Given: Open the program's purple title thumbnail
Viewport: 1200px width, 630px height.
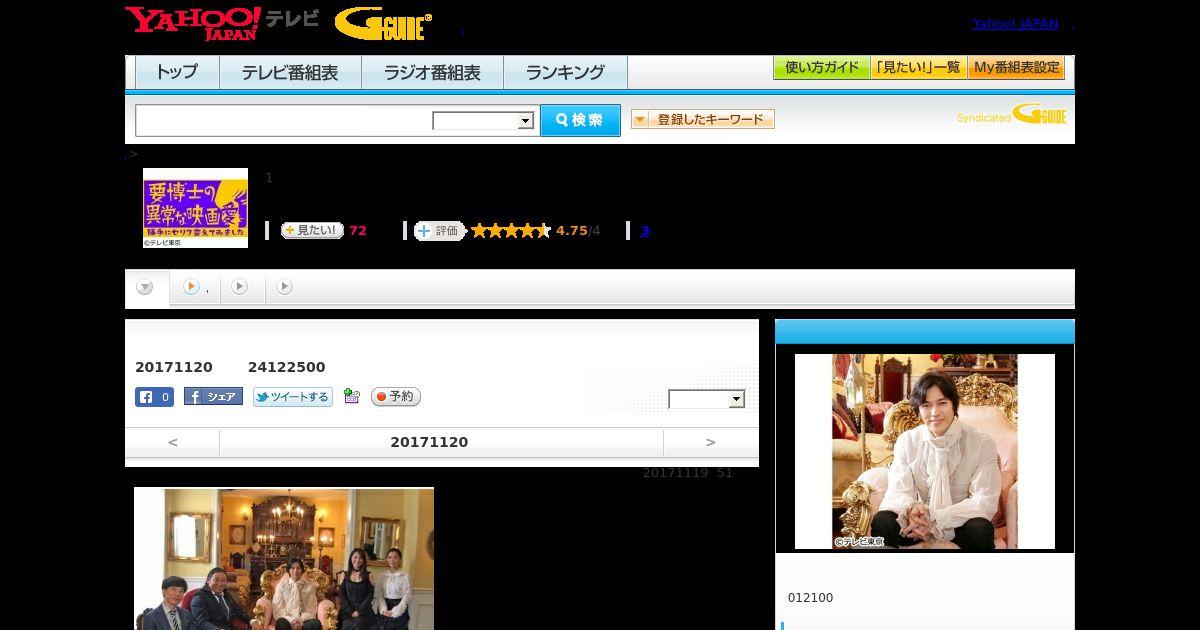Looking at the screenshot, I should point(195,208).
